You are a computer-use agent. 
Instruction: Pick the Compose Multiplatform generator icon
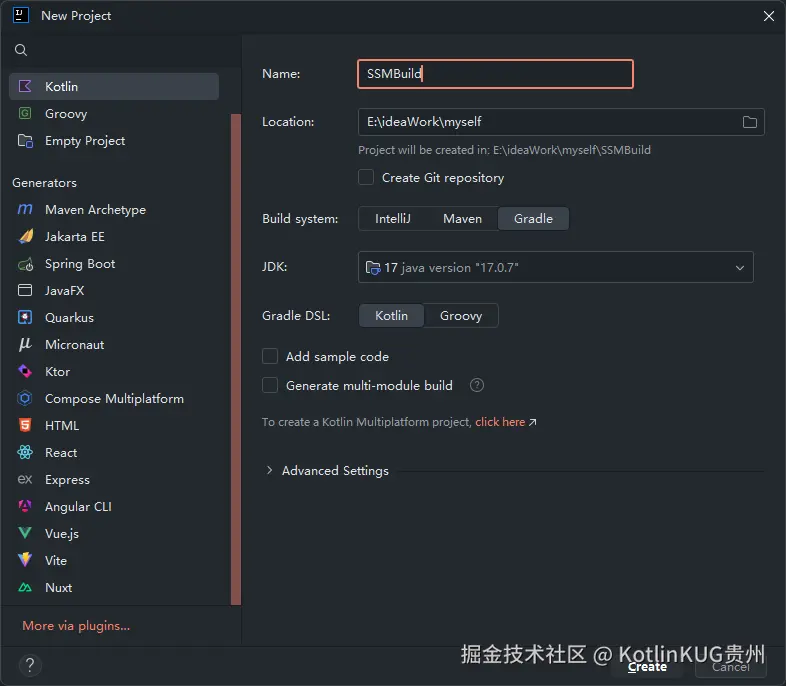(25, 398)
